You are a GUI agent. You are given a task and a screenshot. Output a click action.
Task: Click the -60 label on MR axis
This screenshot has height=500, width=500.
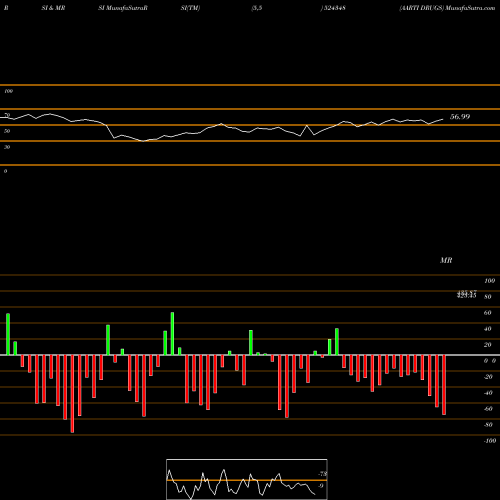tap(488, 409)
